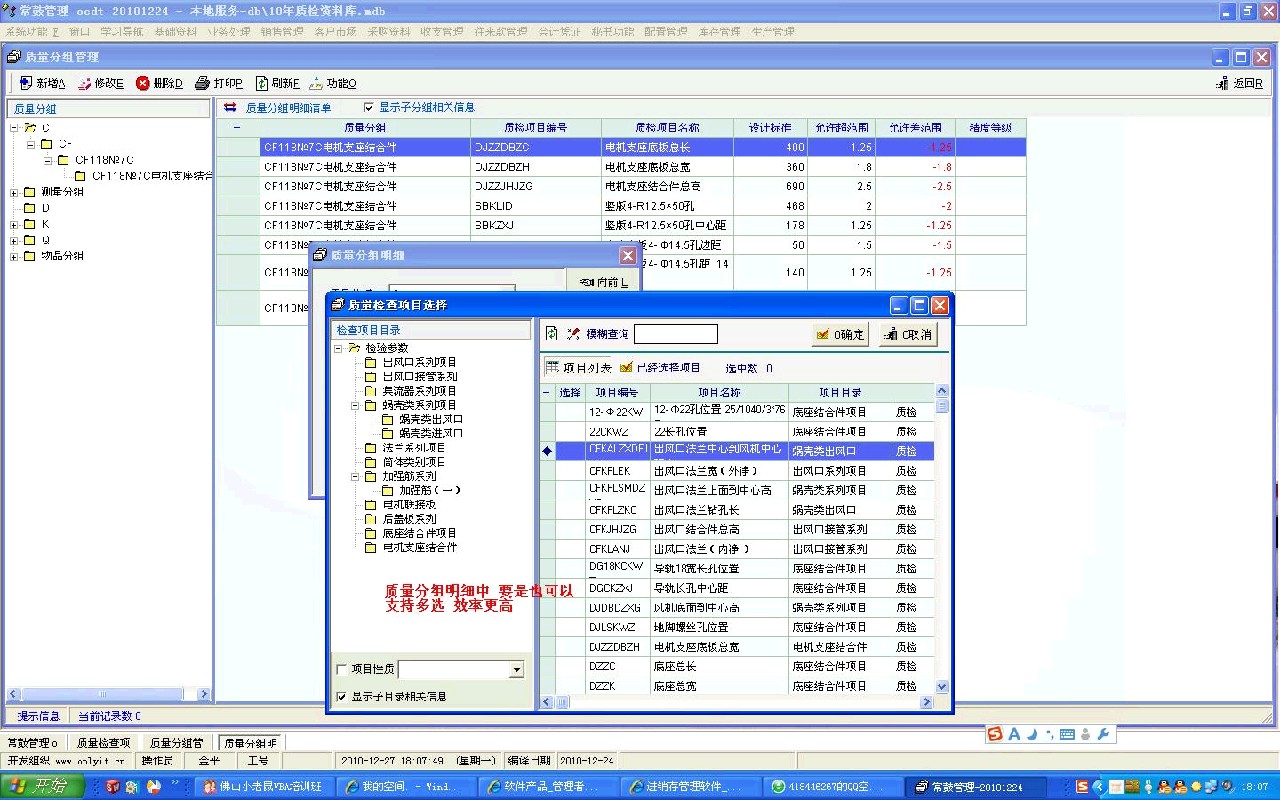Click the red 删除 (Delete) icon

143,83
